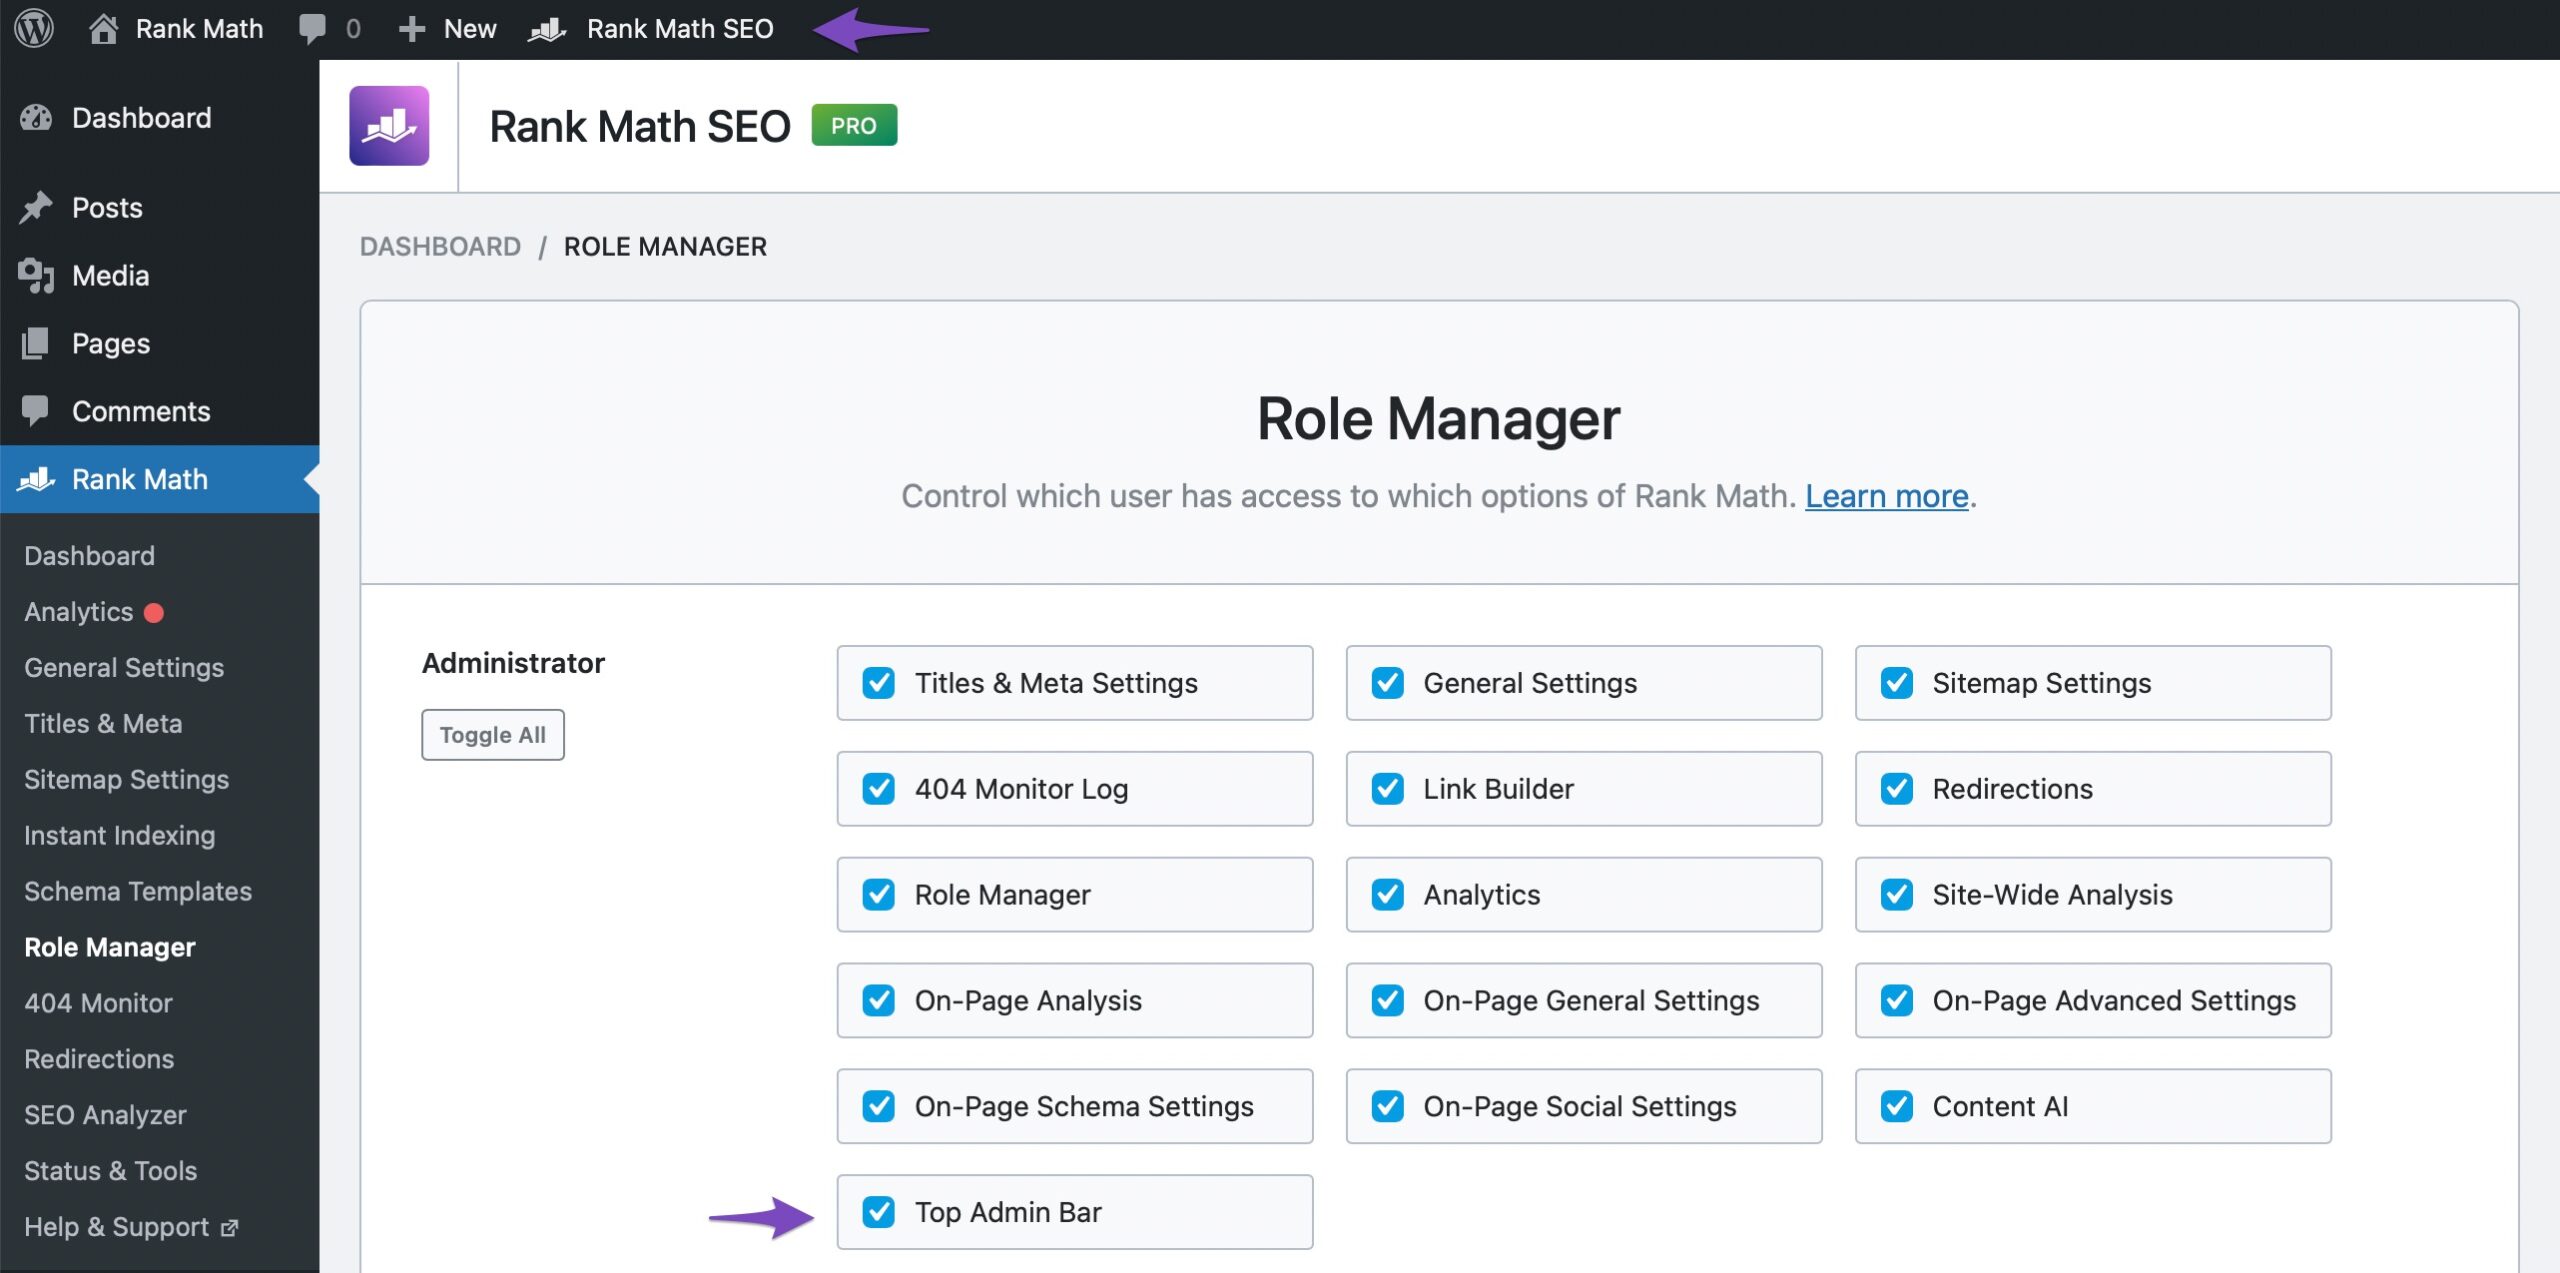The width and height of the screenshot is (2560, 1273).
Task: Click the purple Rank Math logo
Action: coord(389,126)
